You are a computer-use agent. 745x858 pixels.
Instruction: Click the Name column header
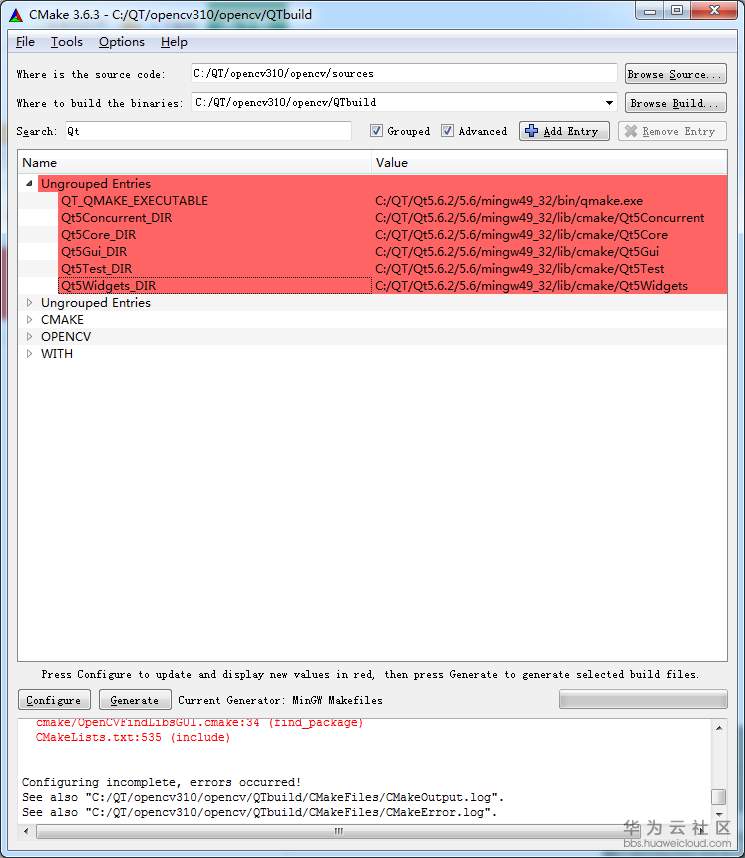click(x=195, y=163)
